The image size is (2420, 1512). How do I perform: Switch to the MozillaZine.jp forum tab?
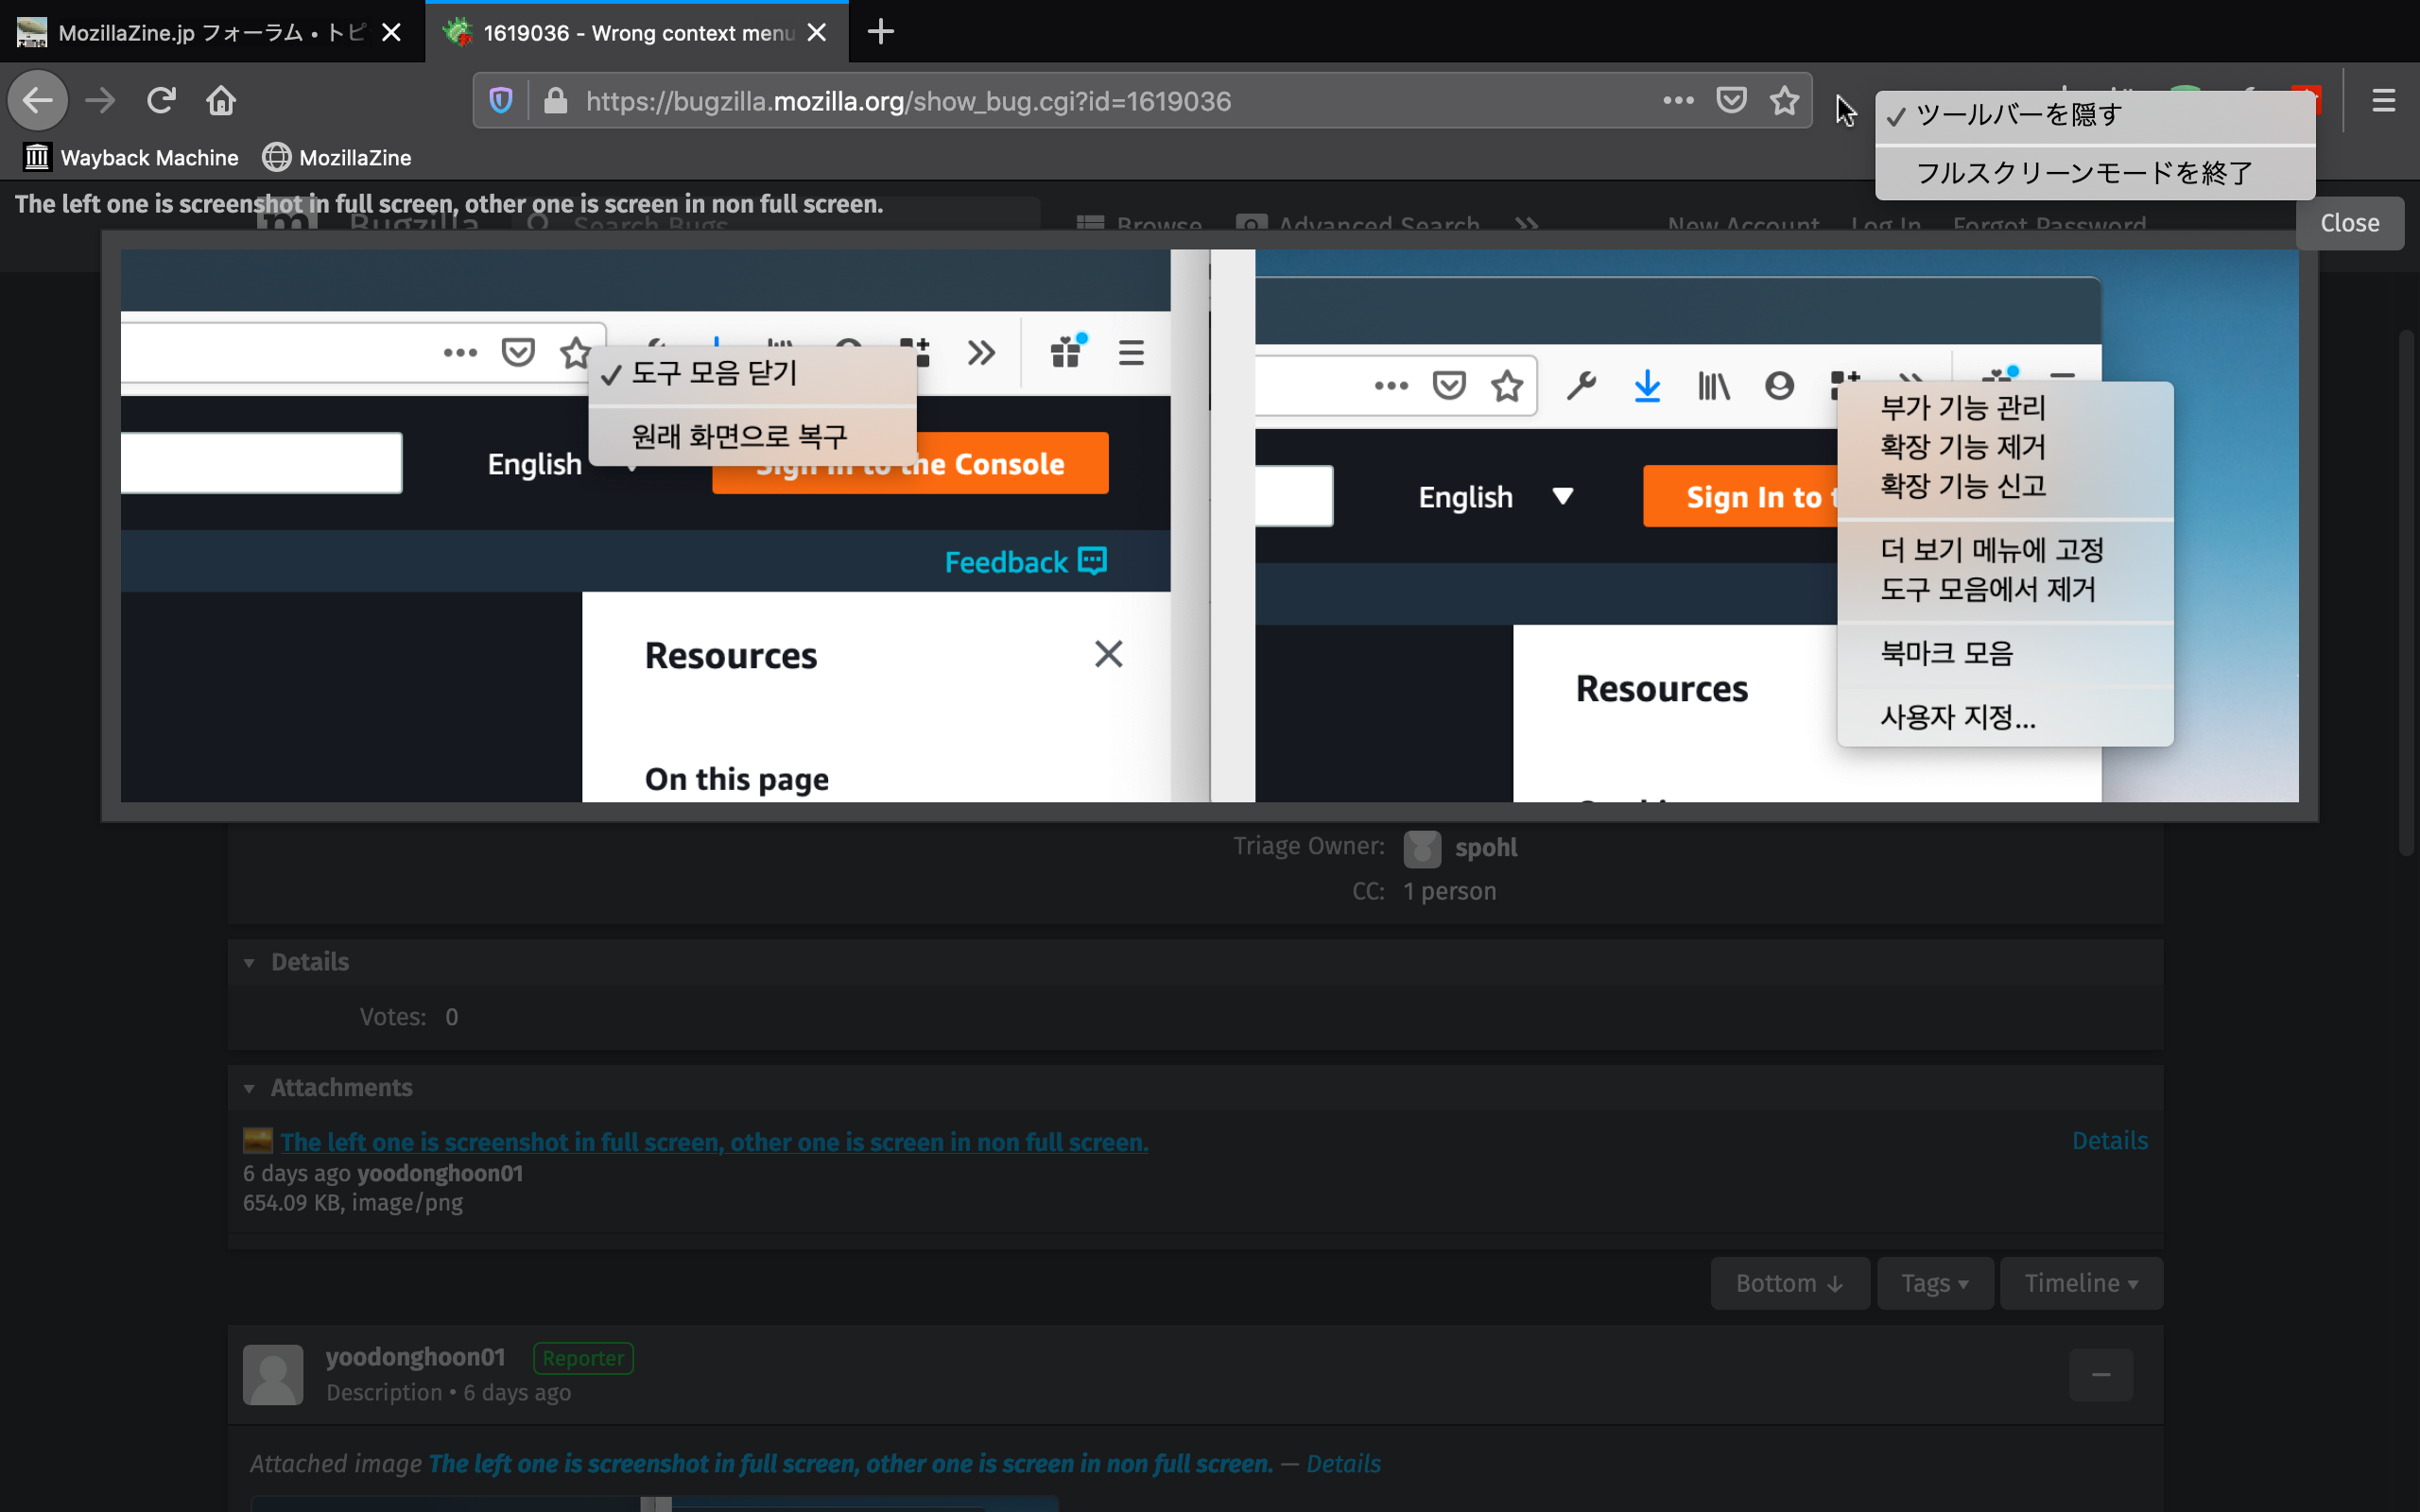click(x=200, y=32)
